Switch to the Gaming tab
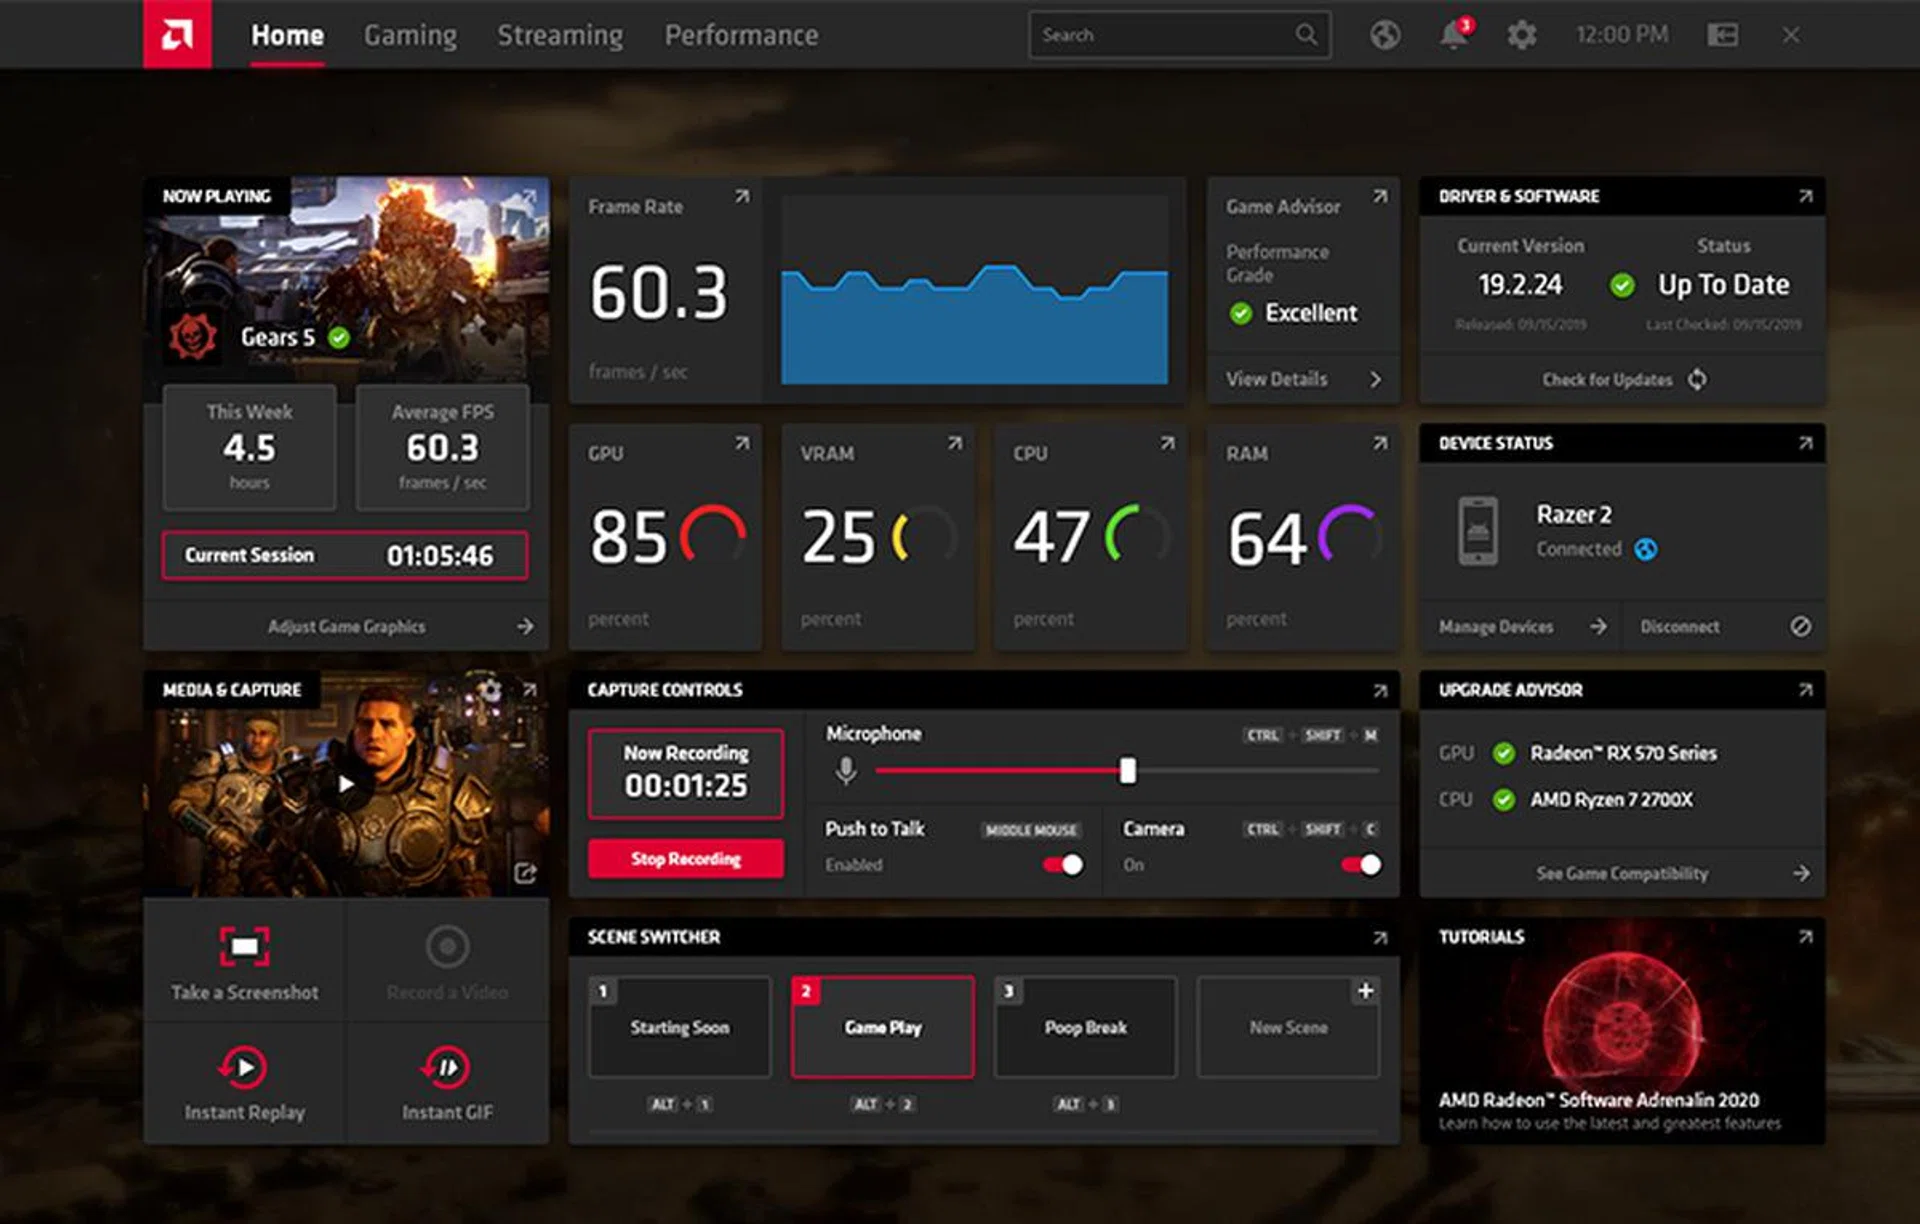Image resolution: width=1920 pixels, height=1224 pixels. tap(410, 35)
